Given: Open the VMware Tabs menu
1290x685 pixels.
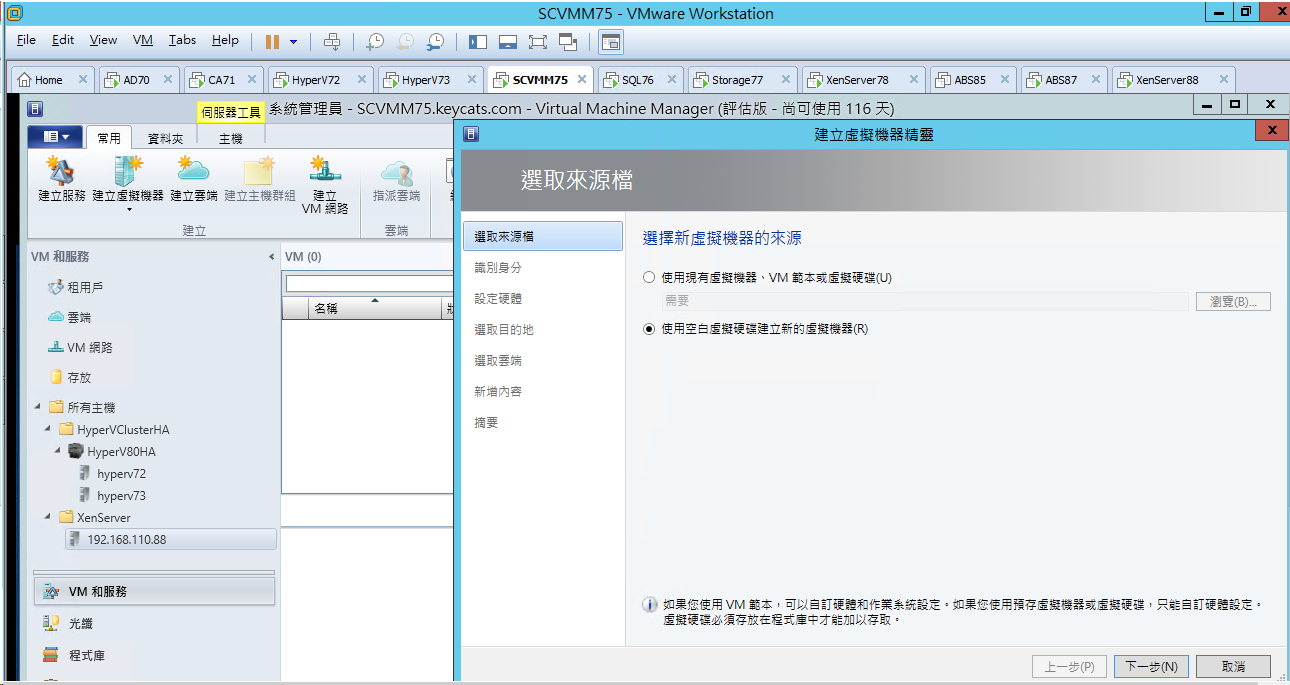Looking at the screenshot, I should (x=182, y=40).
